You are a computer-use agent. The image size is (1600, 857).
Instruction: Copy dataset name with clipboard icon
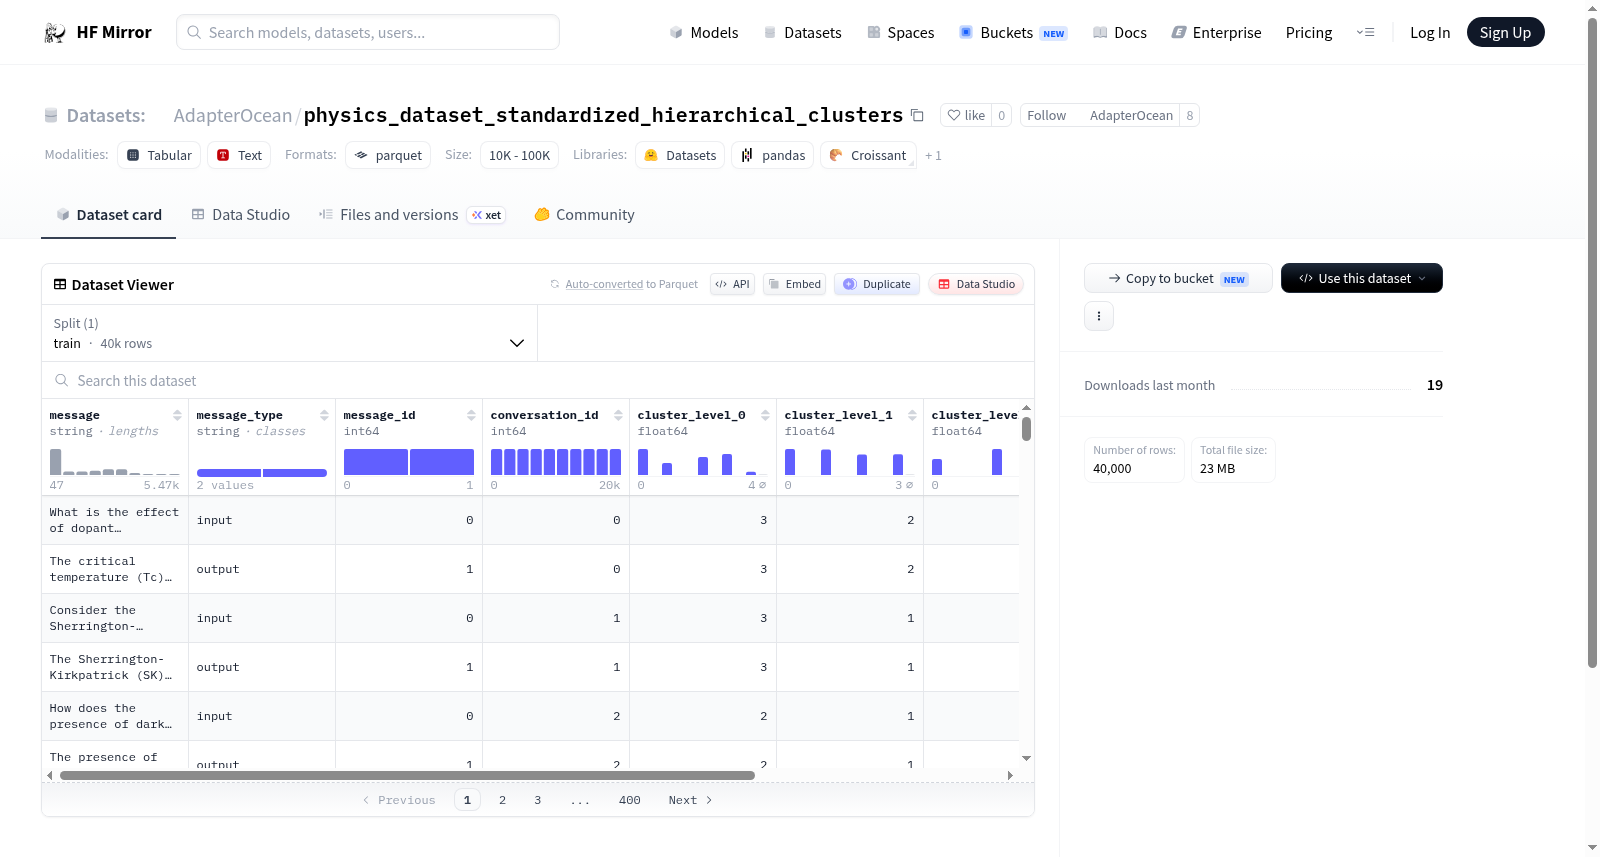tap(917, 115)
